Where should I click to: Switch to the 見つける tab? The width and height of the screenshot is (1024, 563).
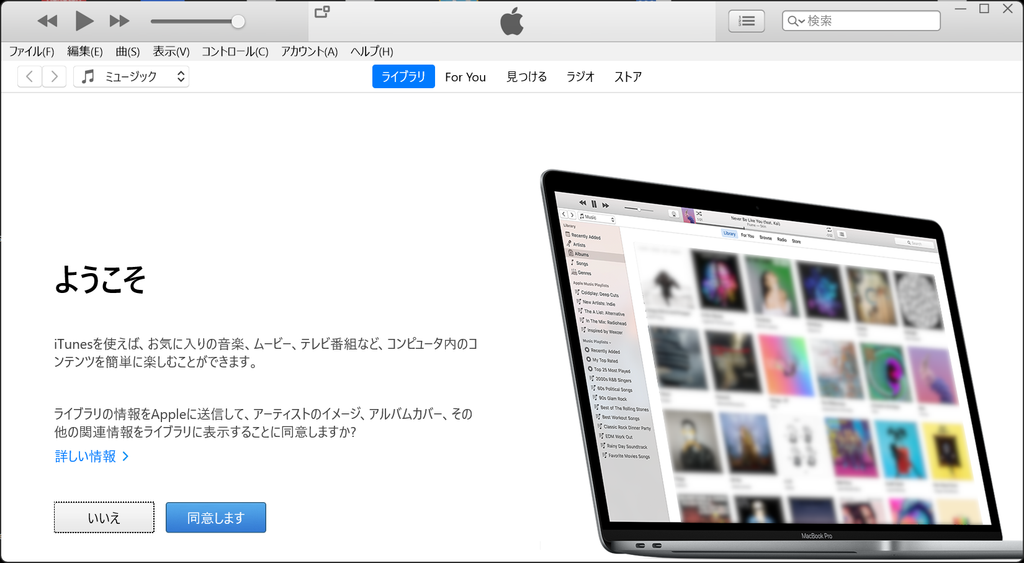click(x=526, y=76)
